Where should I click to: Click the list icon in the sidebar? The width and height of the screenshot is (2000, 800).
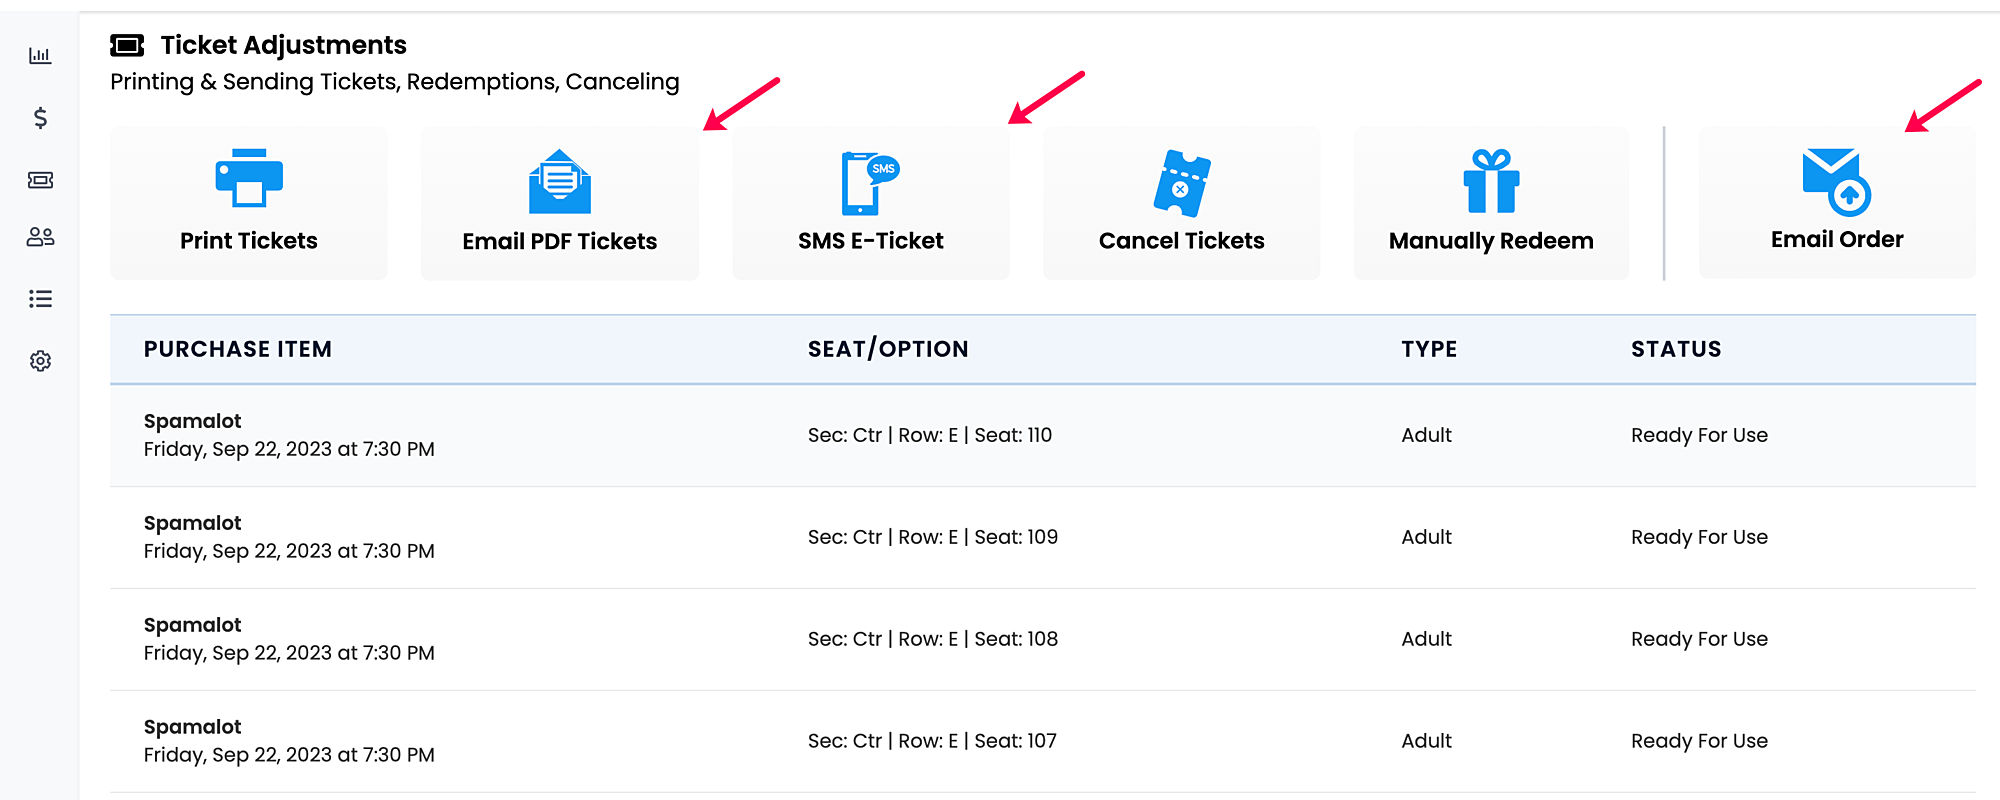[40, 298]
